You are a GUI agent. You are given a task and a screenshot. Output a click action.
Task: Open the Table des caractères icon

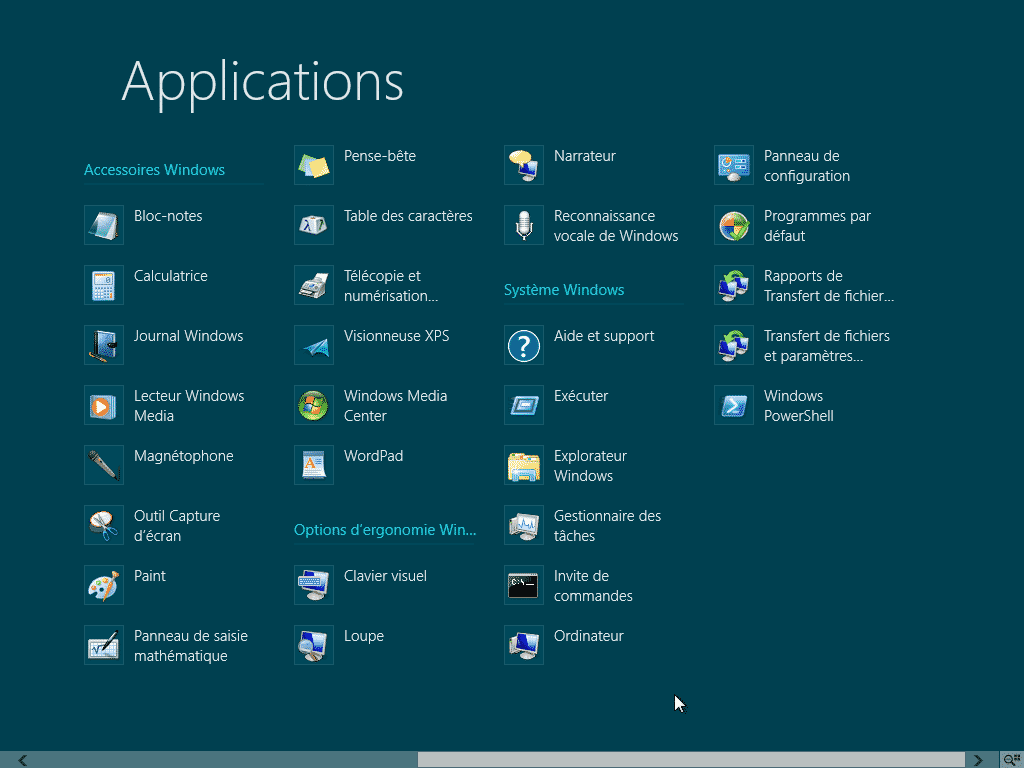(314, 225)
